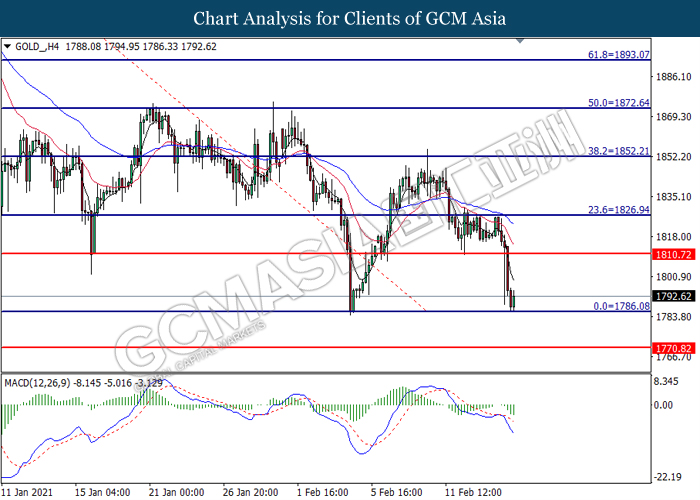
Task: Click the red 1810.72 price tag
Action: tap(674, 255)
